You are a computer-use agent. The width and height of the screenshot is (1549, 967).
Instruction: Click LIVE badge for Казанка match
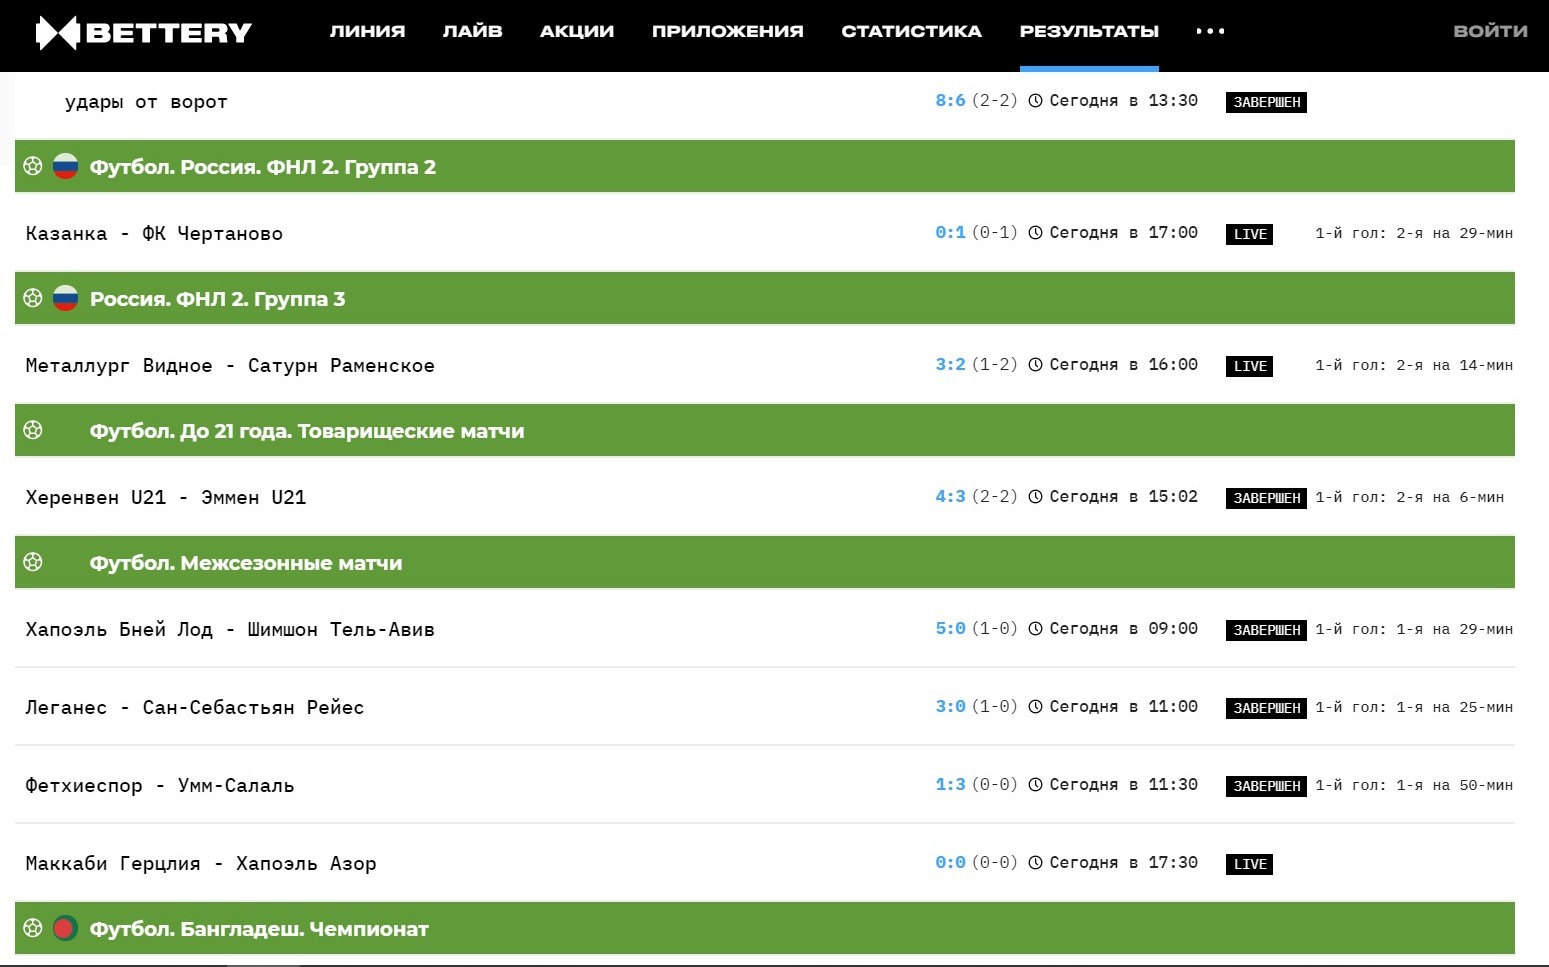(1249, 234)
